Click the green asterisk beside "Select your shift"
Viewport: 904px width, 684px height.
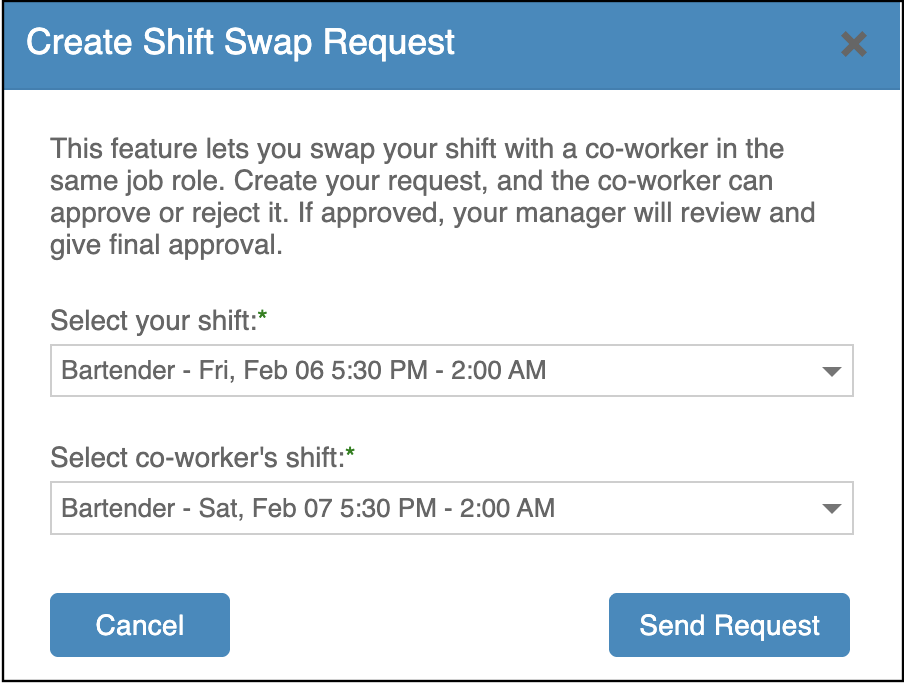pos(263,318)
